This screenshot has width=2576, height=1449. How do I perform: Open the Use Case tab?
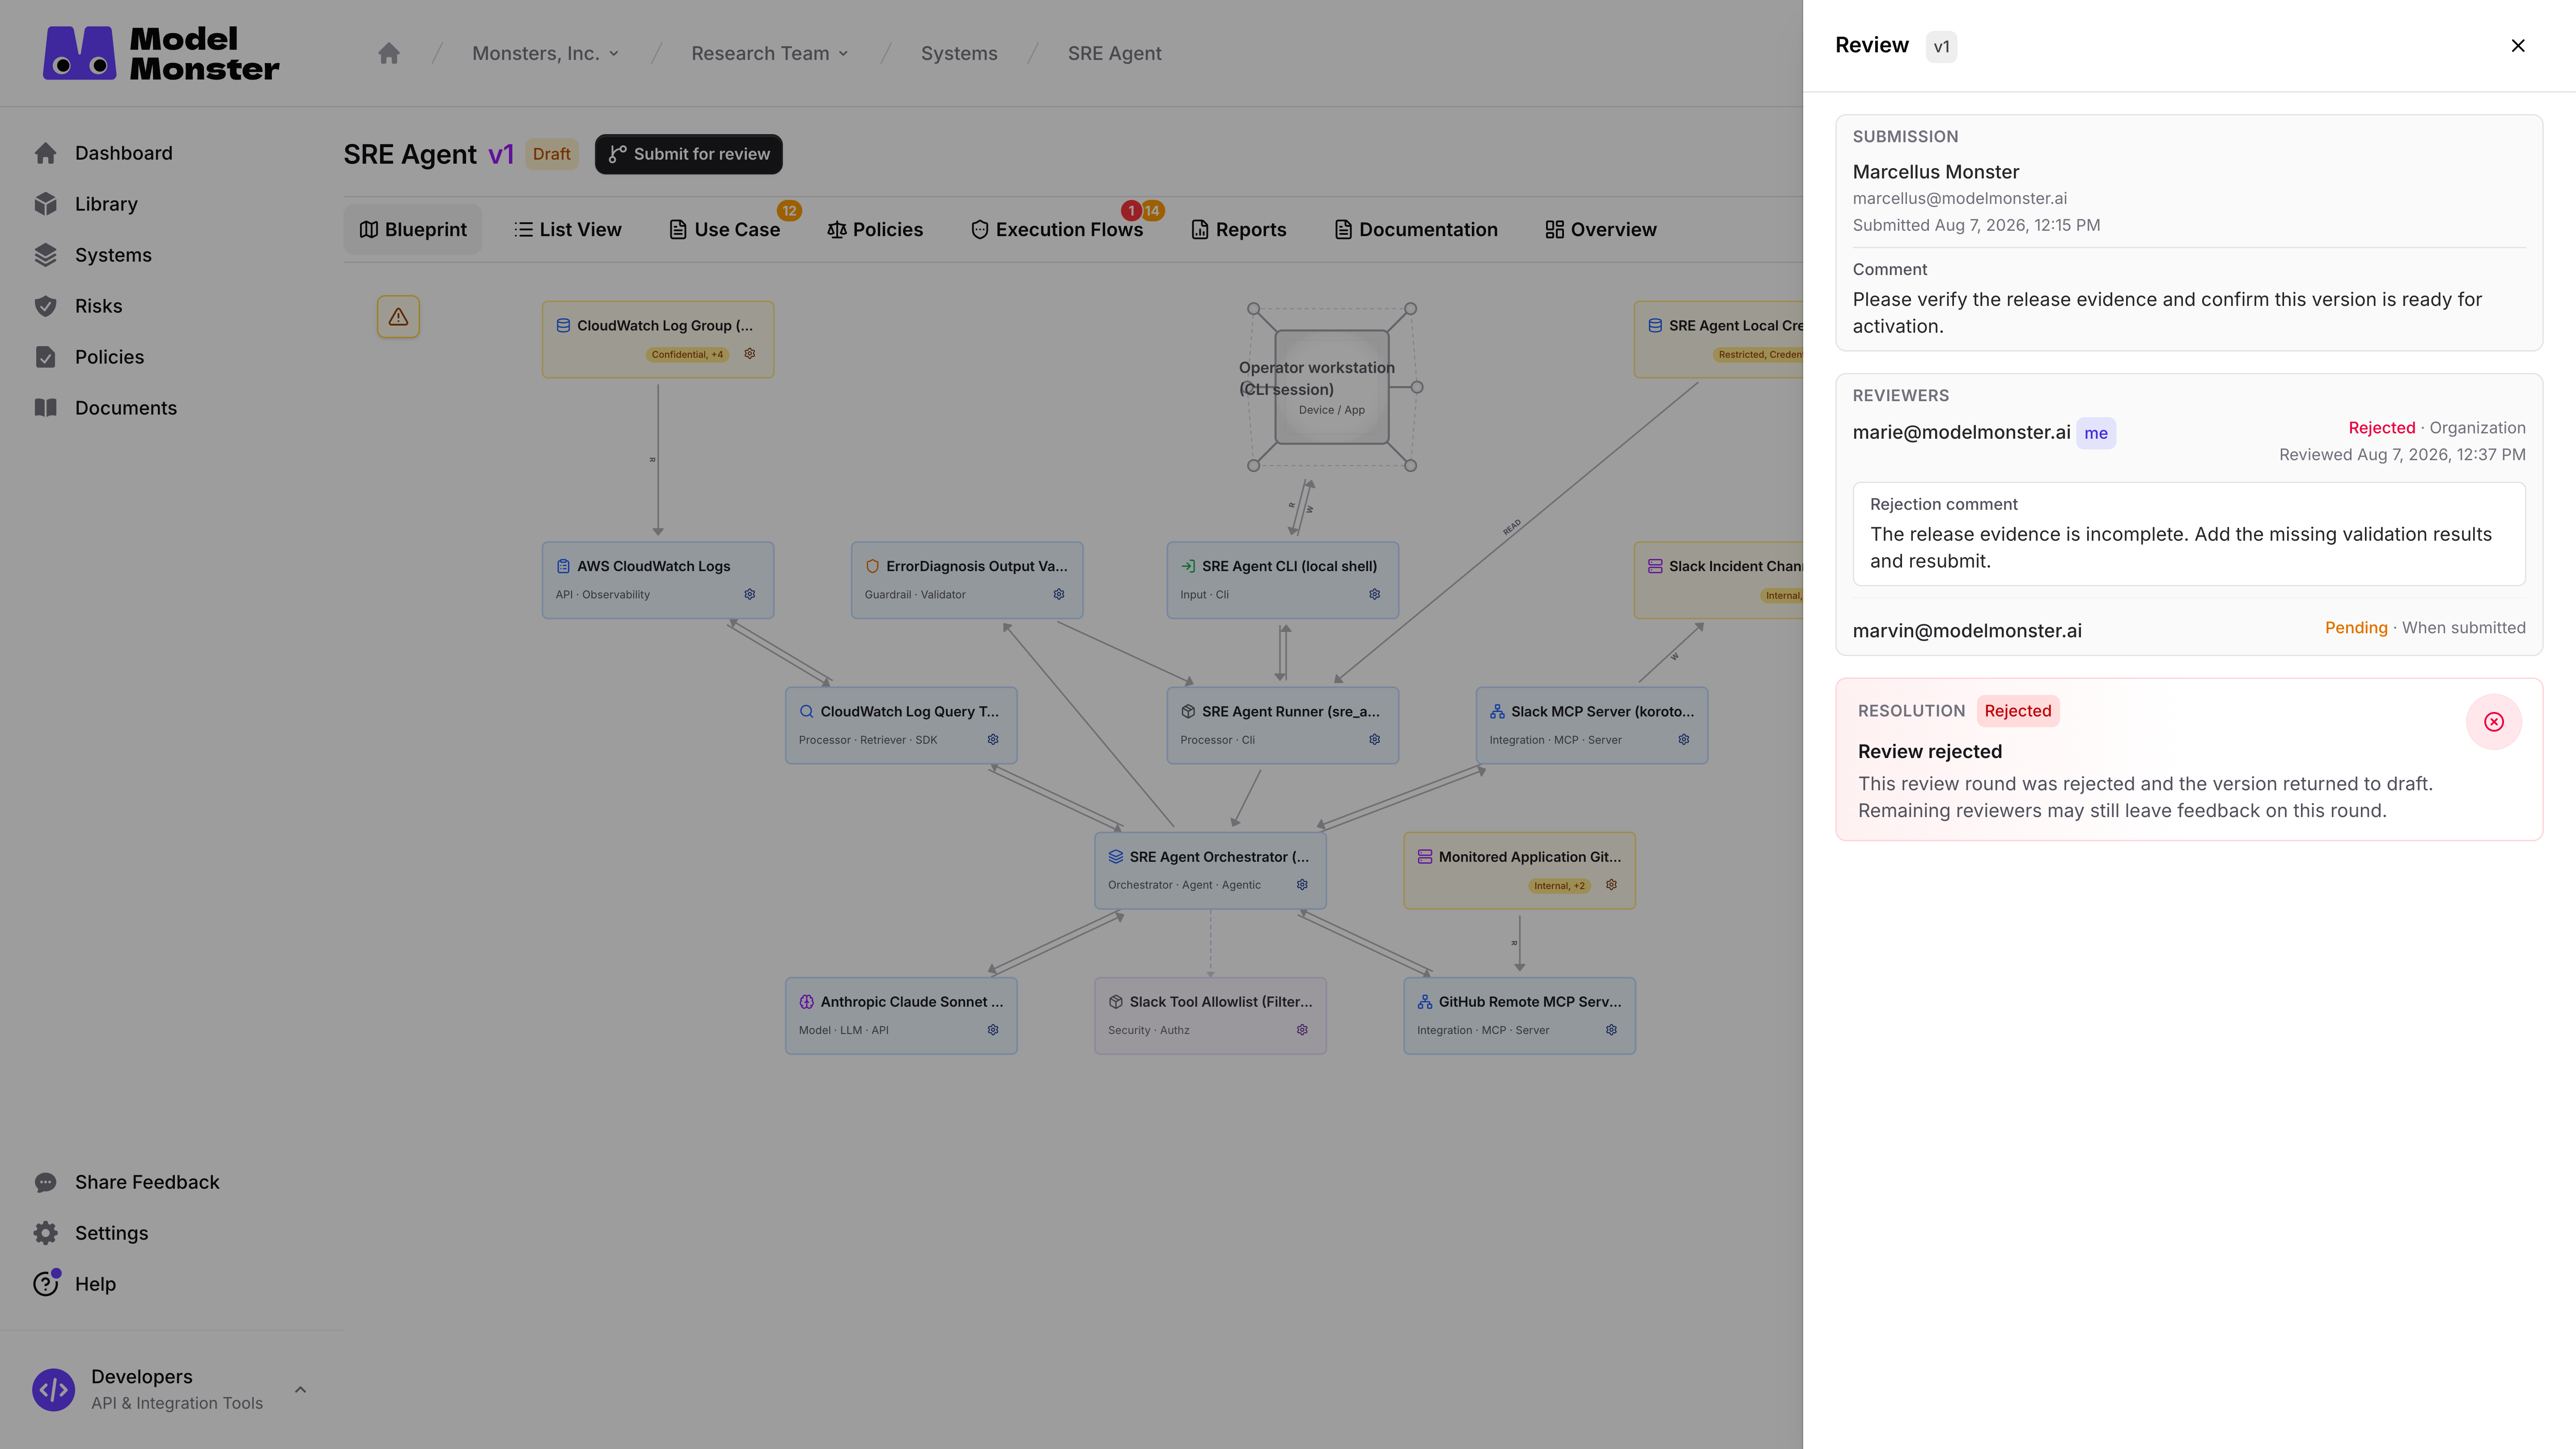pos(725,229)
